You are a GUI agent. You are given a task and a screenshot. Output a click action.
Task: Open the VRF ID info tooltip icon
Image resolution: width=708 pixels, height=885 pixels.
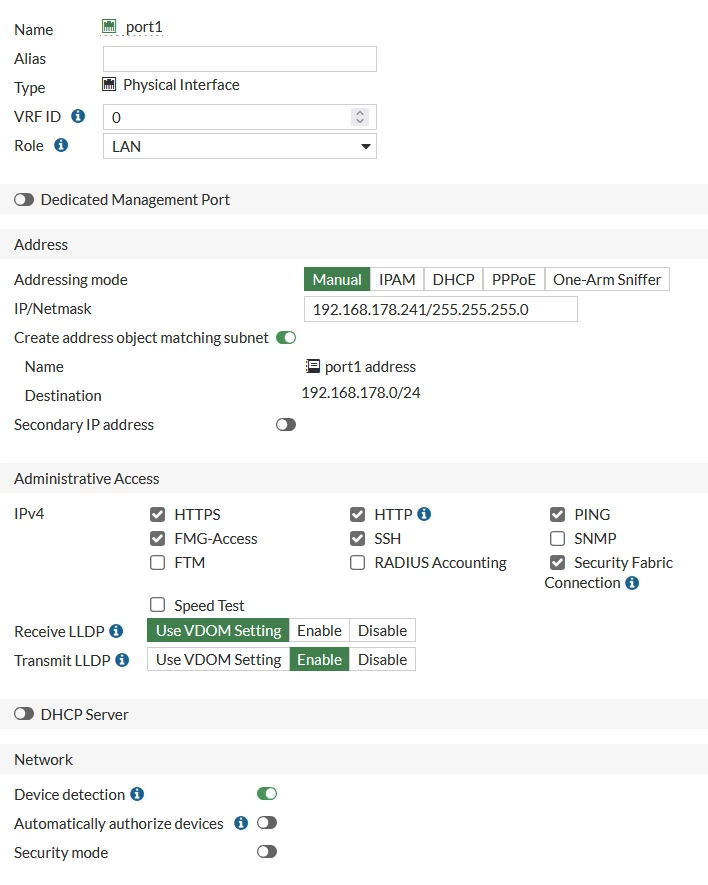click(x=78, y=116)
